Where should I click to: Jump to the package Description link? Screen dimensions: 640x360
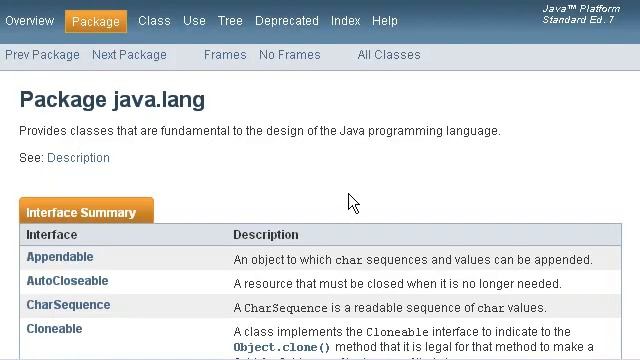(78, 158)
